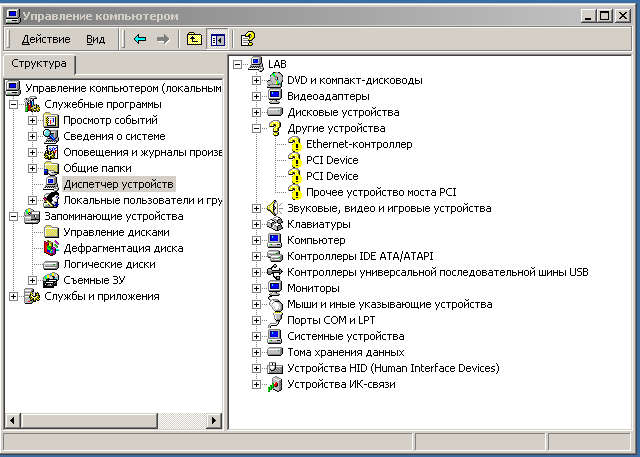
Task: Click the Прочее устройство моста PCI icon
Action: (294, 192)
